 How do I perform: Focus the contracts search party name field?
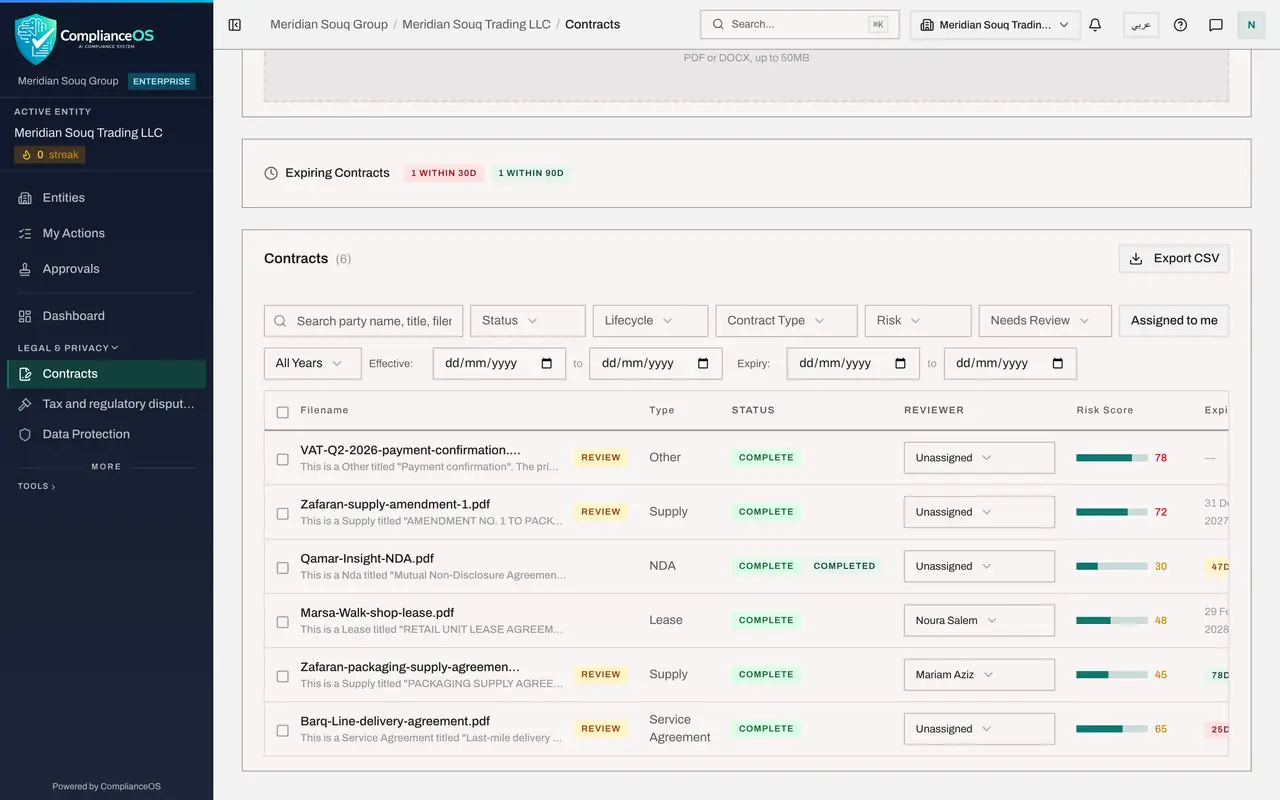[364, 321]
